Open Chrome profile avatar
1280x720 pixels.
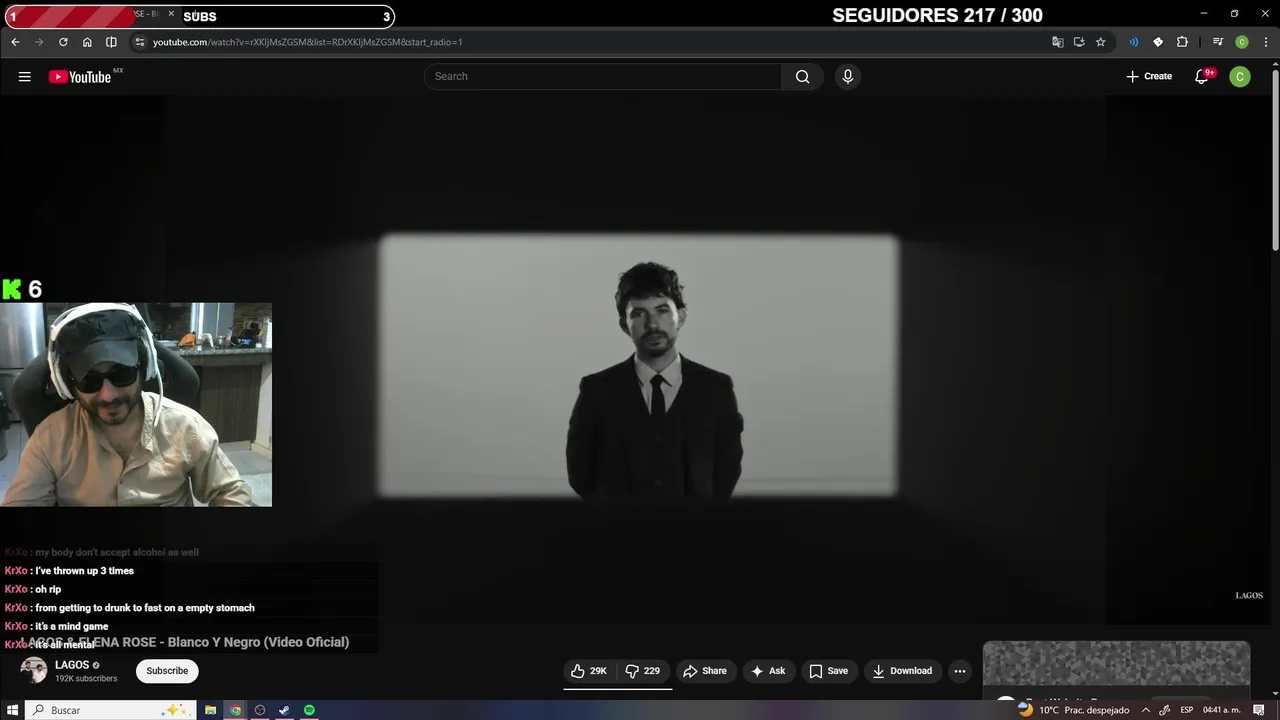1242,42
